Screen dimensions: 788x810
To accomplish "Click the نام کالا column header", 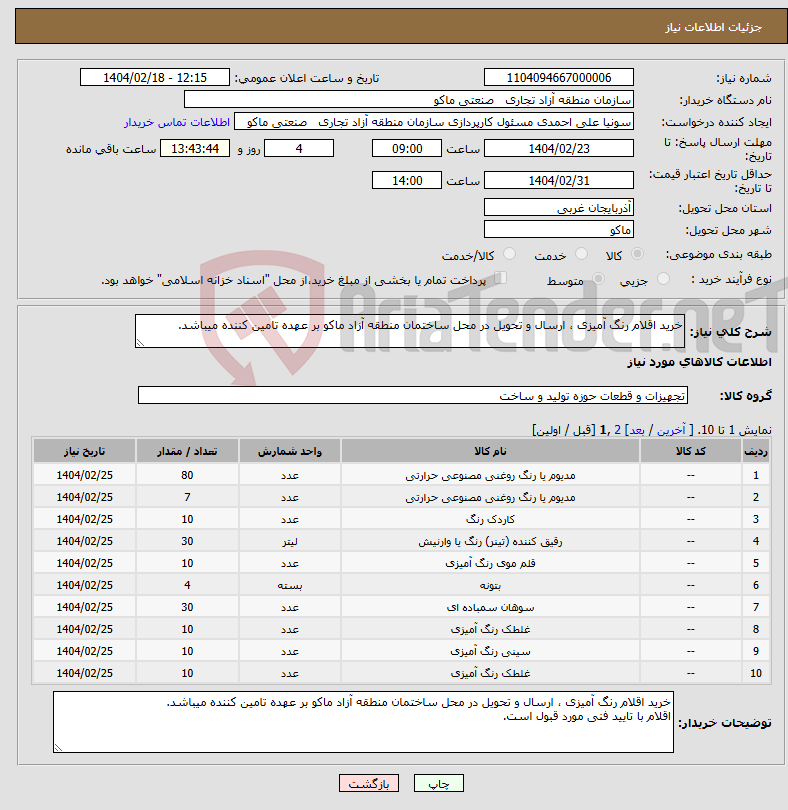I will click(x=490, y=451).
